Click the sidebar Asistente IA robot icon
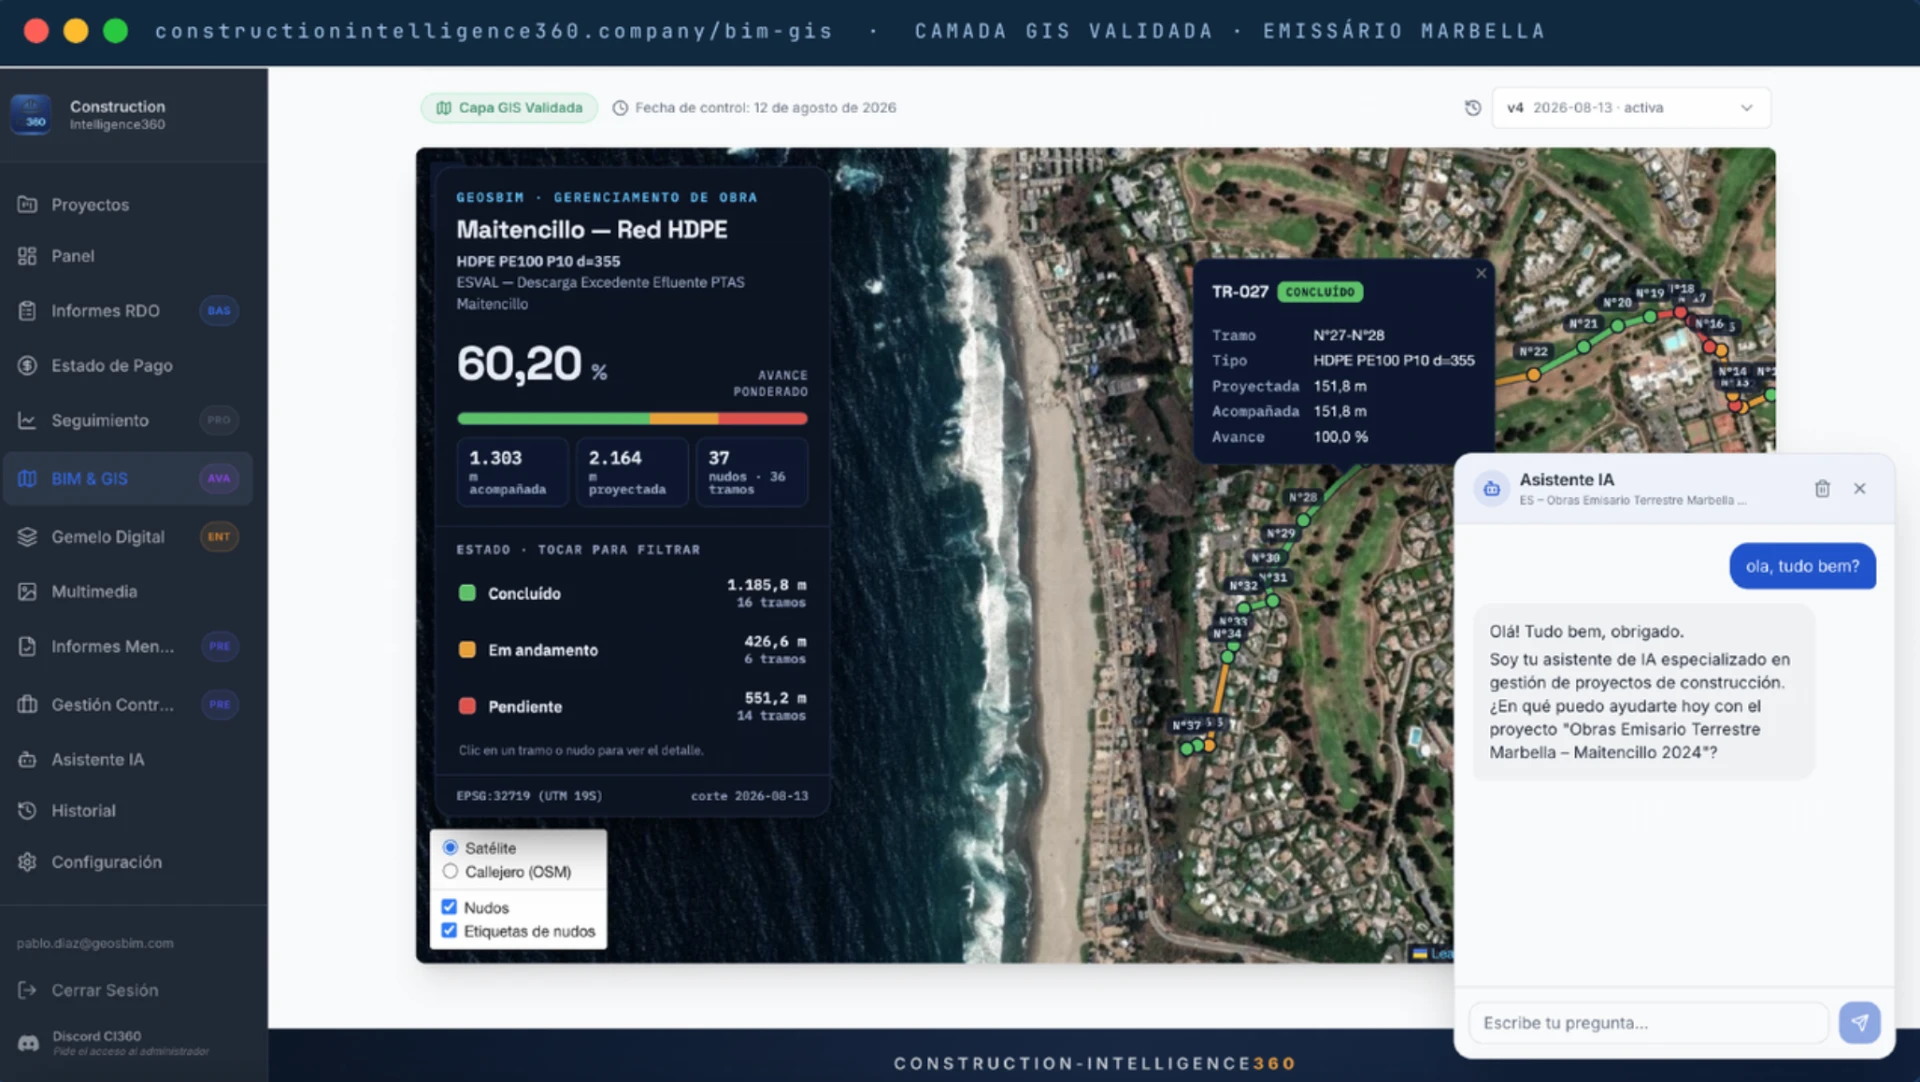1920x1082 pixels. click(x=27, y=760)
